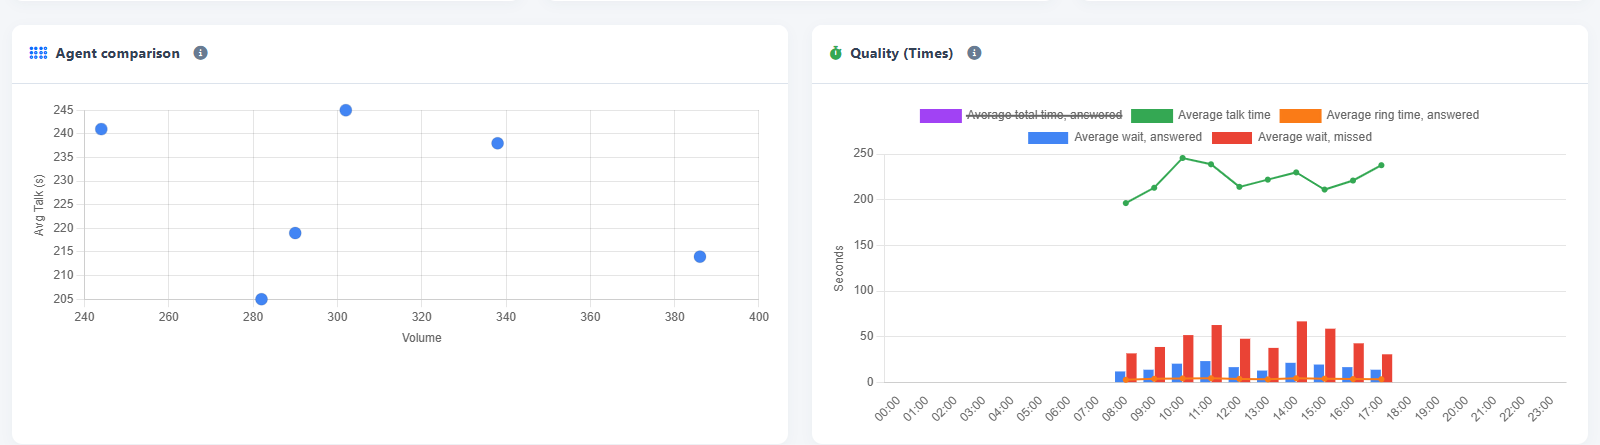The image size is (1600, 445).
Task: Click the Quality (Times) stopwatch icon
Action: pyautogui.click(x=836, y=53)
